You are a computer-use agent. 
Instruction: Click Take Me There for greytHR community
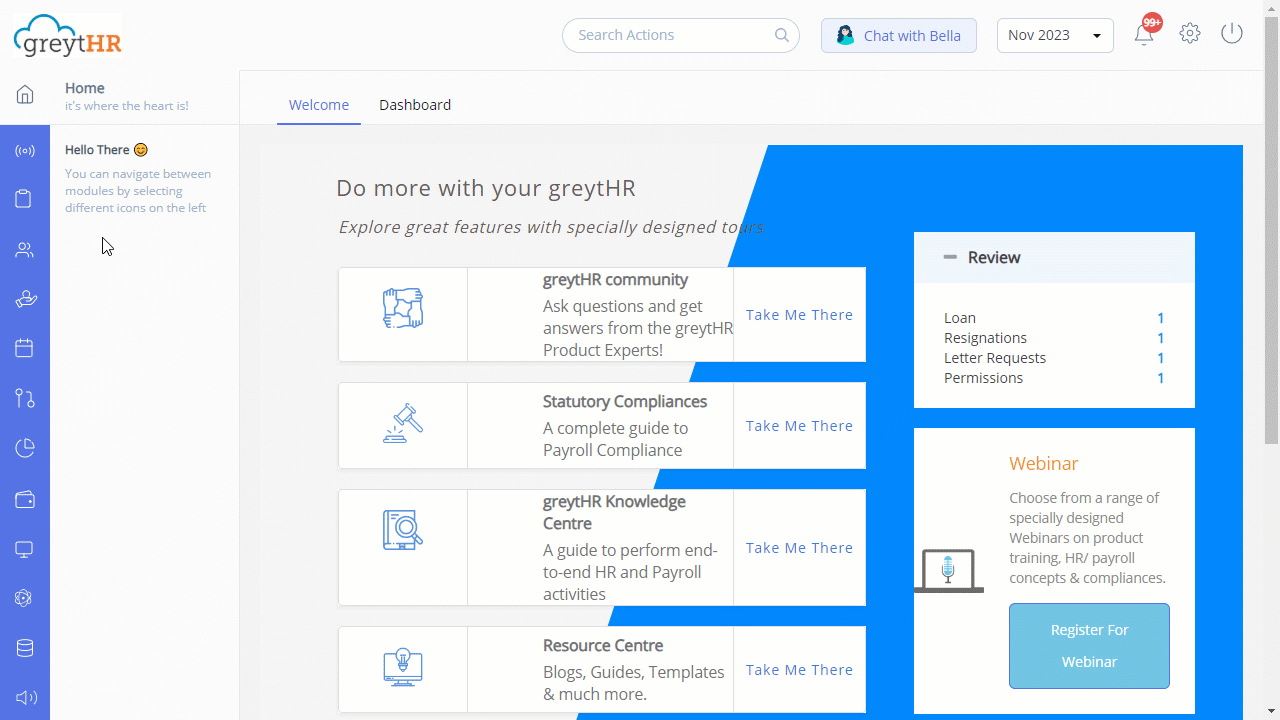(799, 315)
